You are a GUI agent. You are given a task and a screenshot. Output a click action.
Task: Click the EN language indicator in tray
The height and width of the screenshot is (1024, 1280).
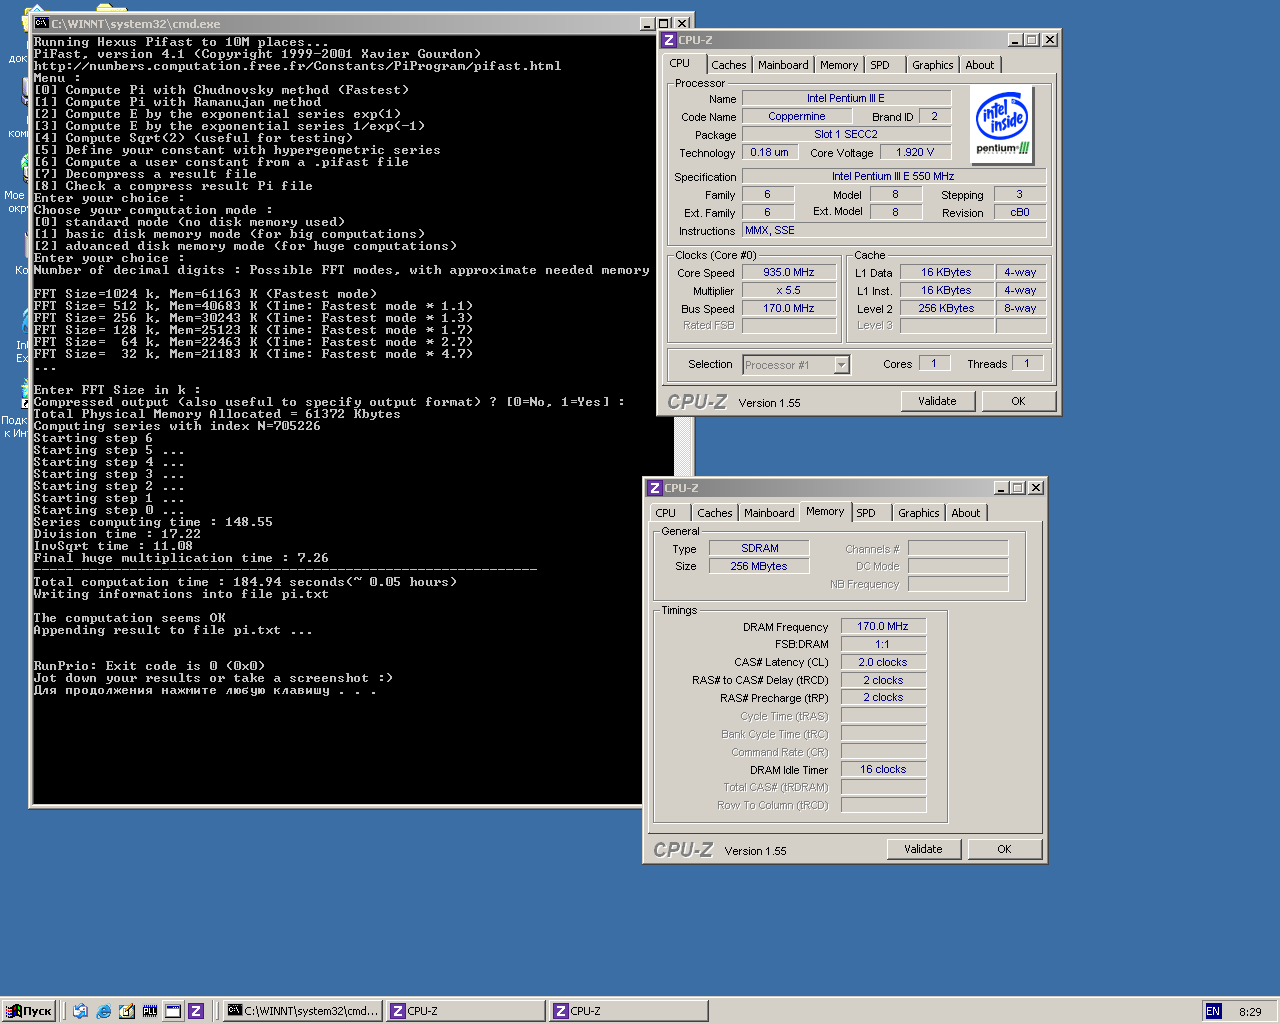[1213, 1011]
